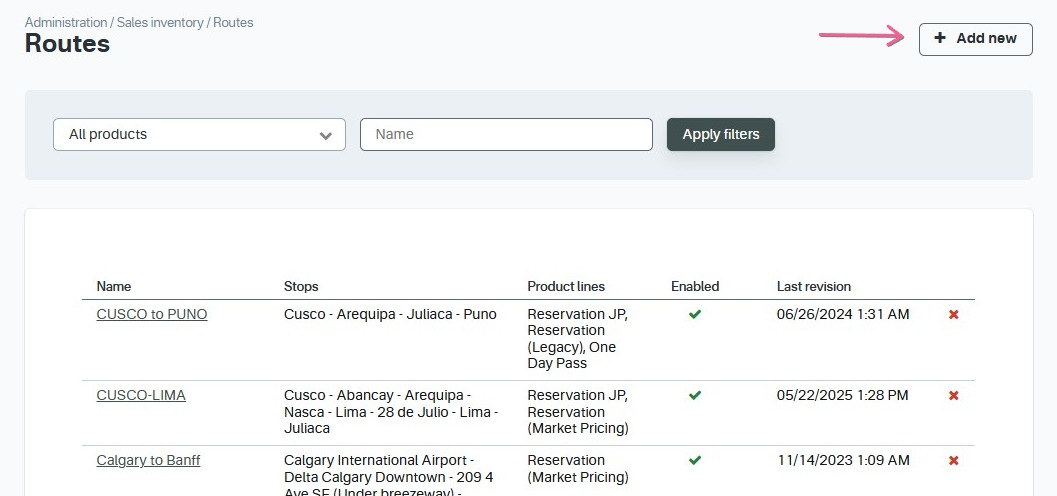Click the Add new route button
Screen dimensions: 1057x496
975,39
